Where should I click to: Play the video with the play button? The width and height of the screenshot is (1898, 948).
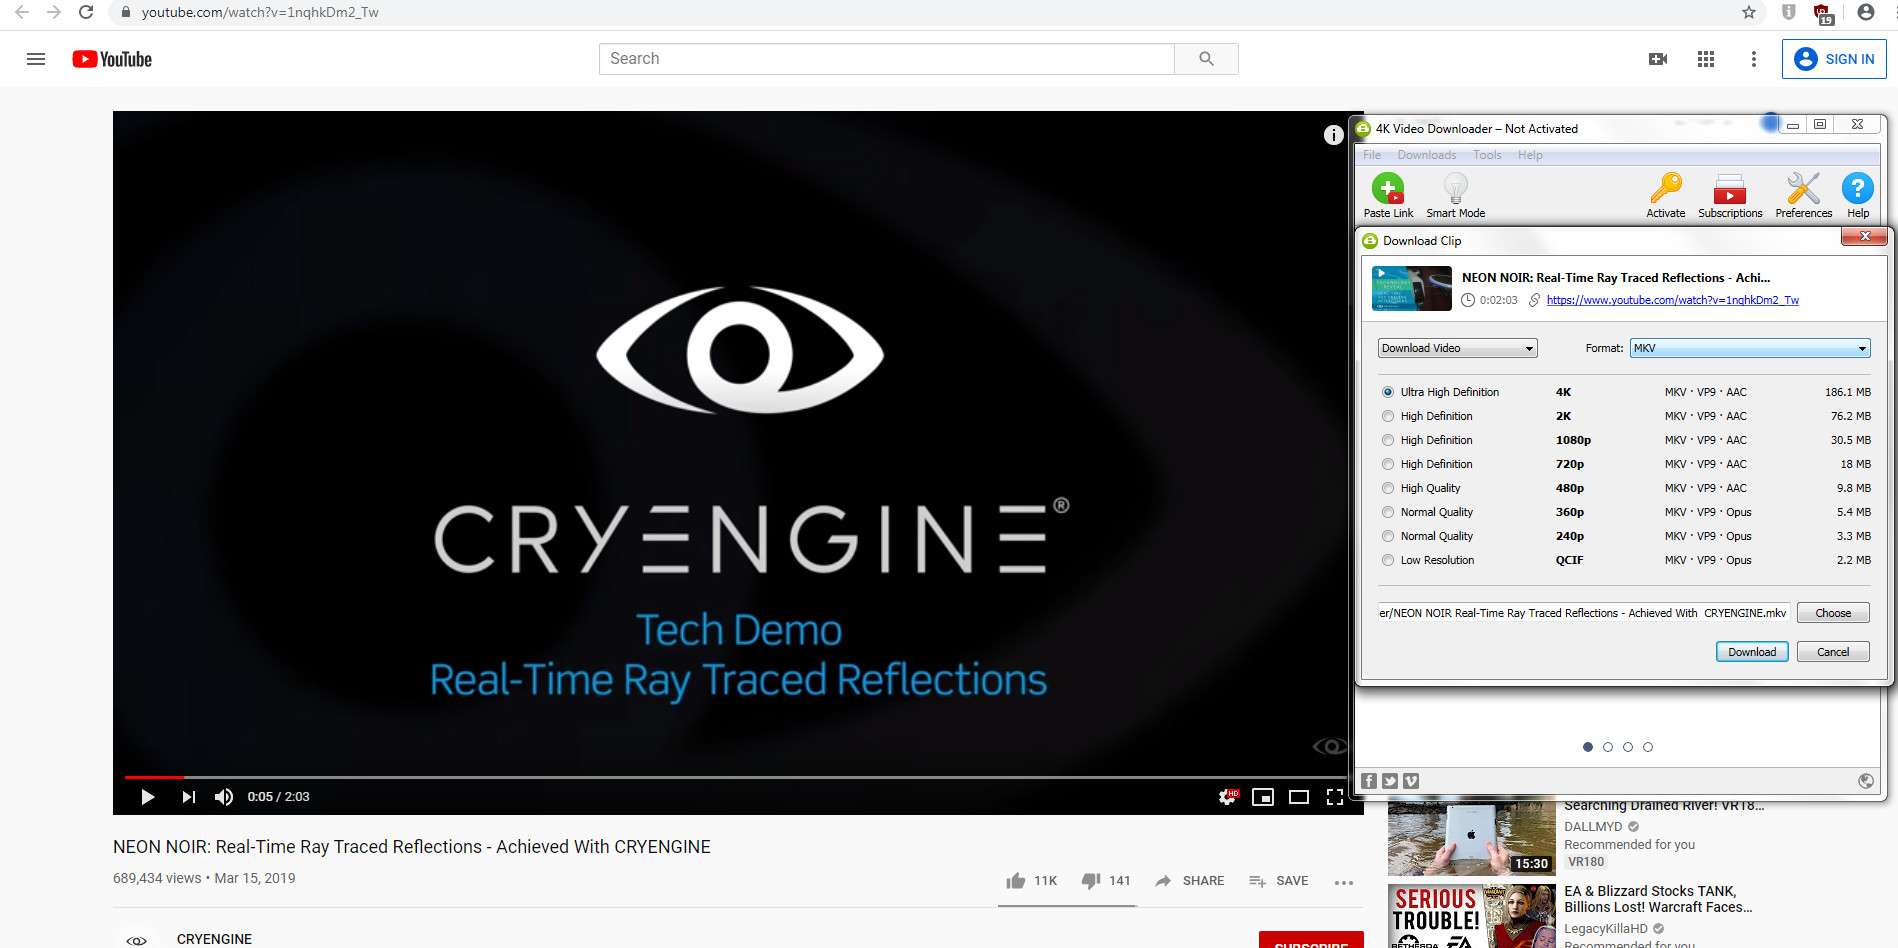pos(148,797)
